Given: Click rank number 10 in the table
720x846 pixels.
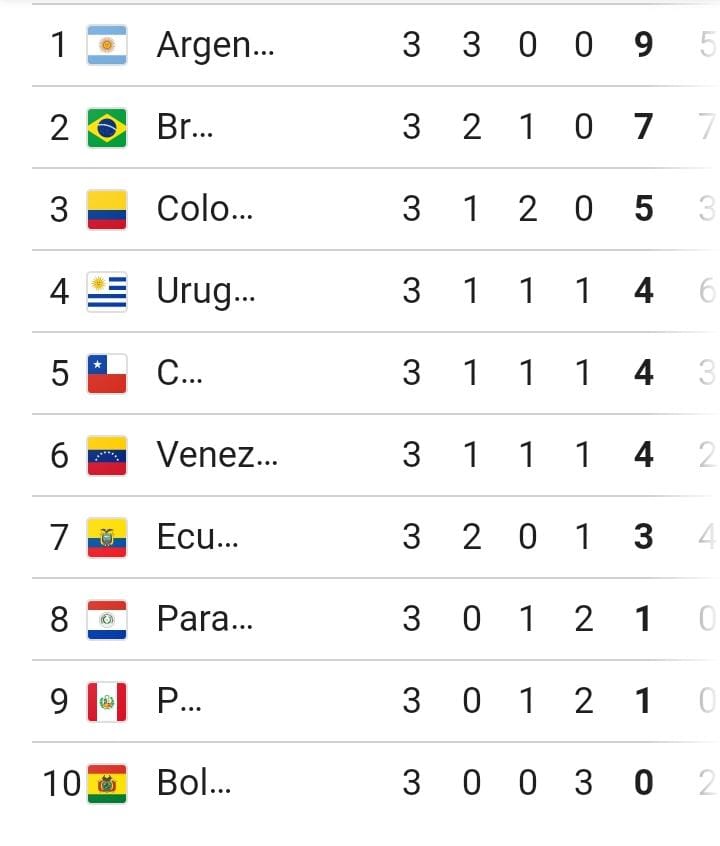Looking at the screenshot, I should (61, 783).
